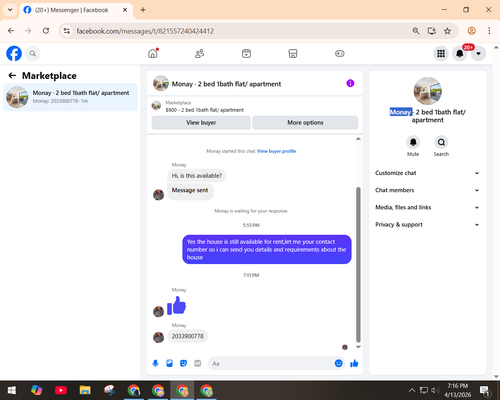The image size is (500, 400).
Task: Select the Monay 2 bed 1bath conversation
Action: (70, 97)
